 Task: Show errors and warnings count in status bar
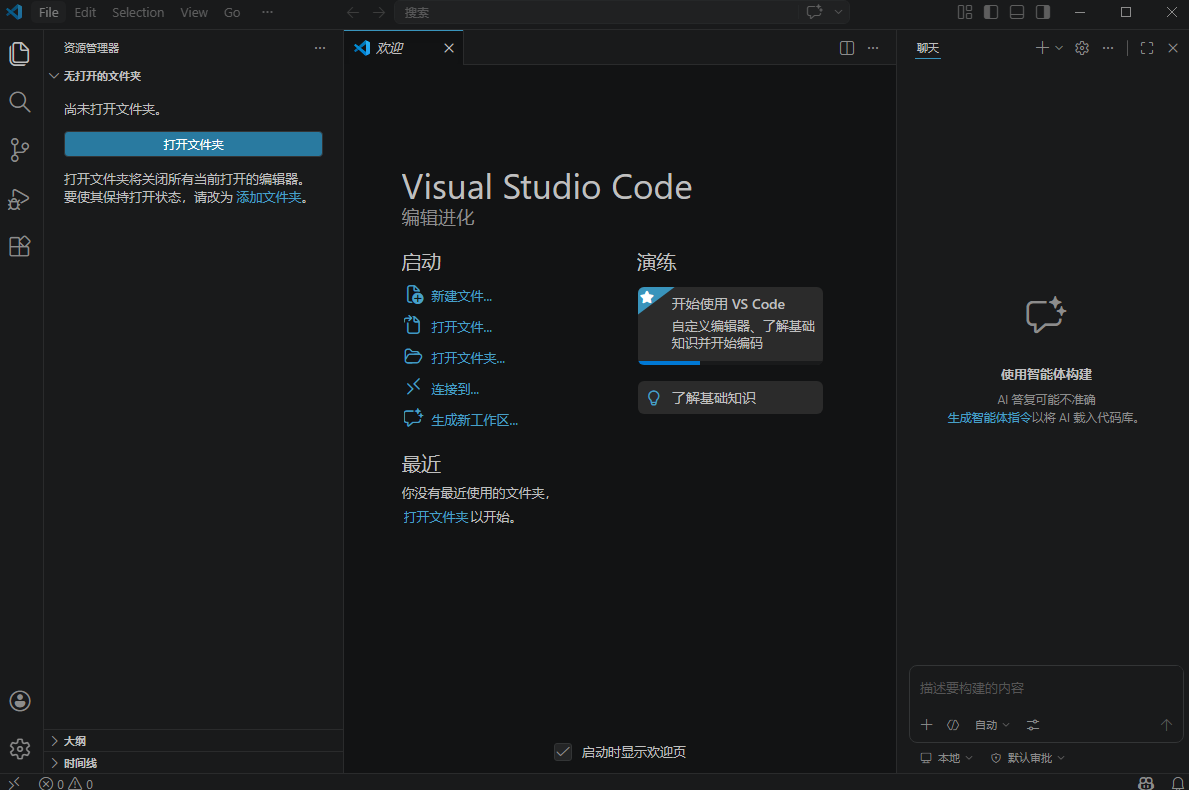pyautogui.click(x=66, y=783)
